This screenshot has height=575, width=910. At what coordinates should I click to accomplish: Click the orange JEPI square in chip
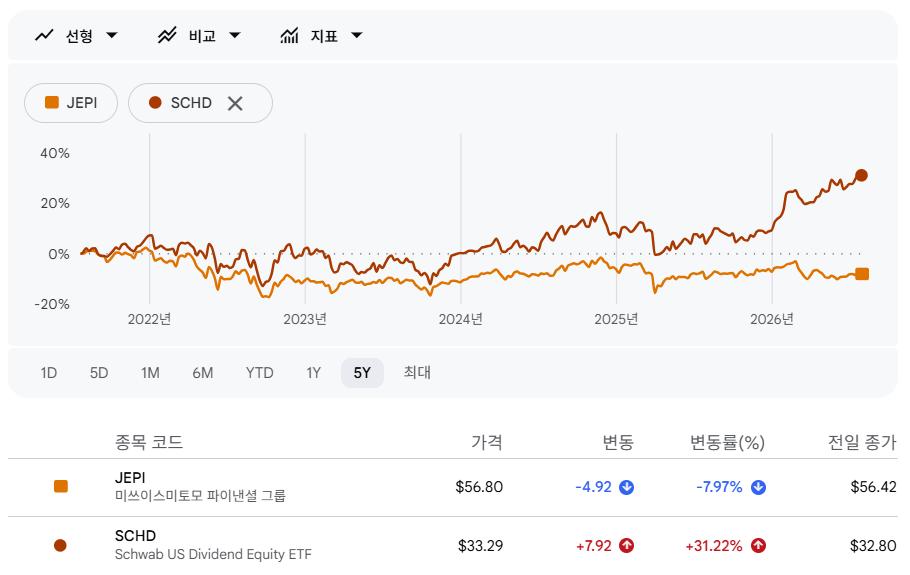coord(52,103)
